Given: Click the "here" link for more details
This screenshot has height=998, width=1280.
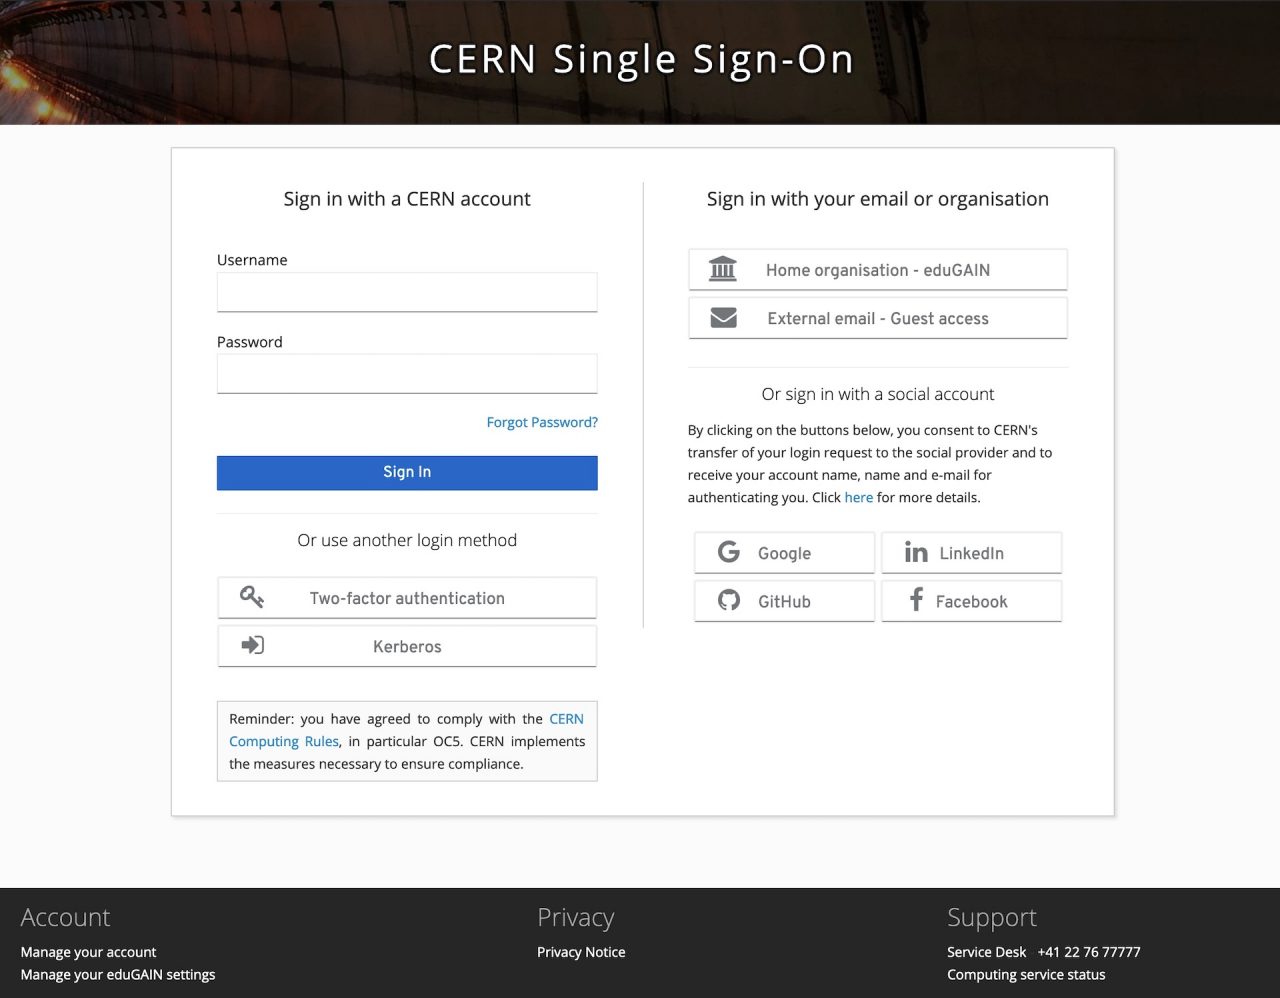Looking at the screenshot, I should pyautogui.click(x=858, y=497).
